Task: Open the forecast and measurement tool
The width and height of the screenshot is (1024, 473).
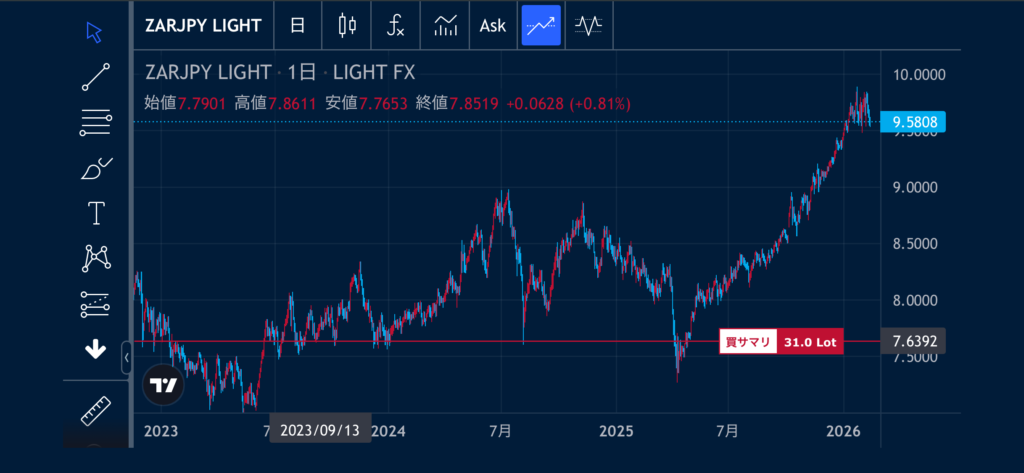Action: click(95, 303)
